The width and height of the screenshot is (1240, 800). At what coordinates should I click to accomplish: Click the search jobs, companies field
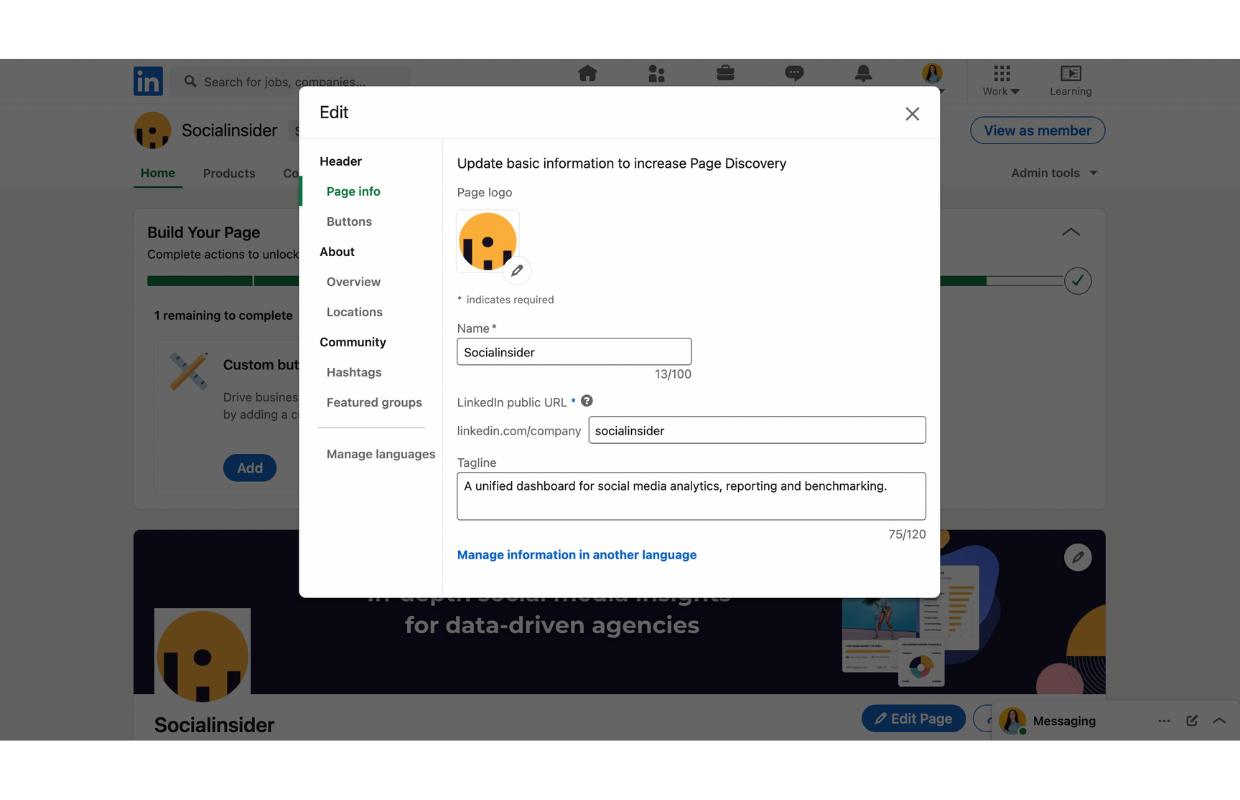tap(290, 81)
